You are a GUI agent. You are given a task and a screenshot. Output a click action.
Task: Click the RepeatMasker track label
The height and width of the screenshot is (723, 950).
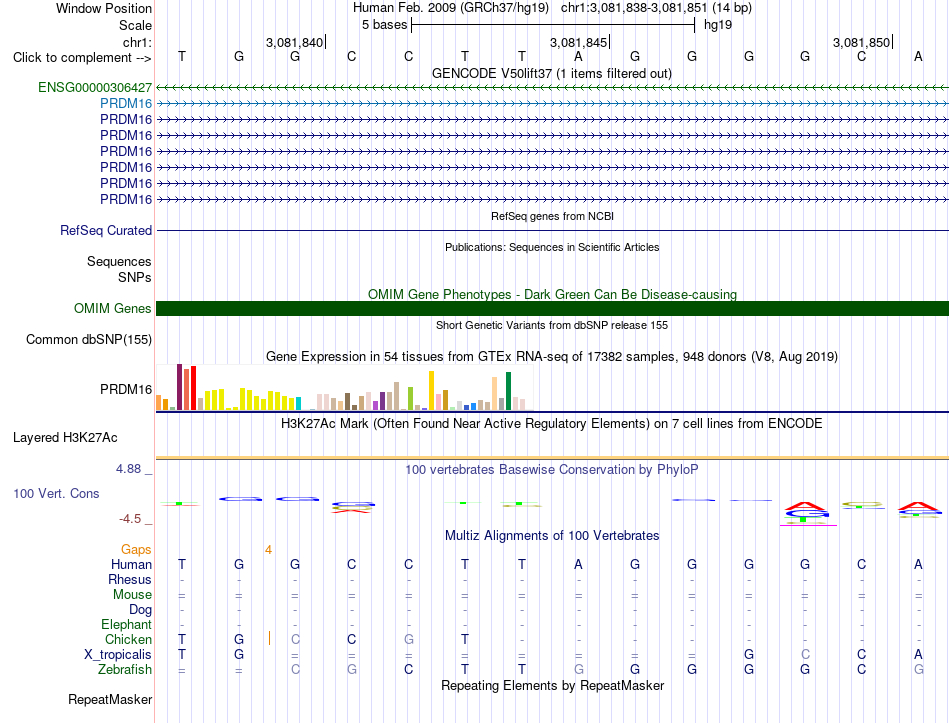110,699
